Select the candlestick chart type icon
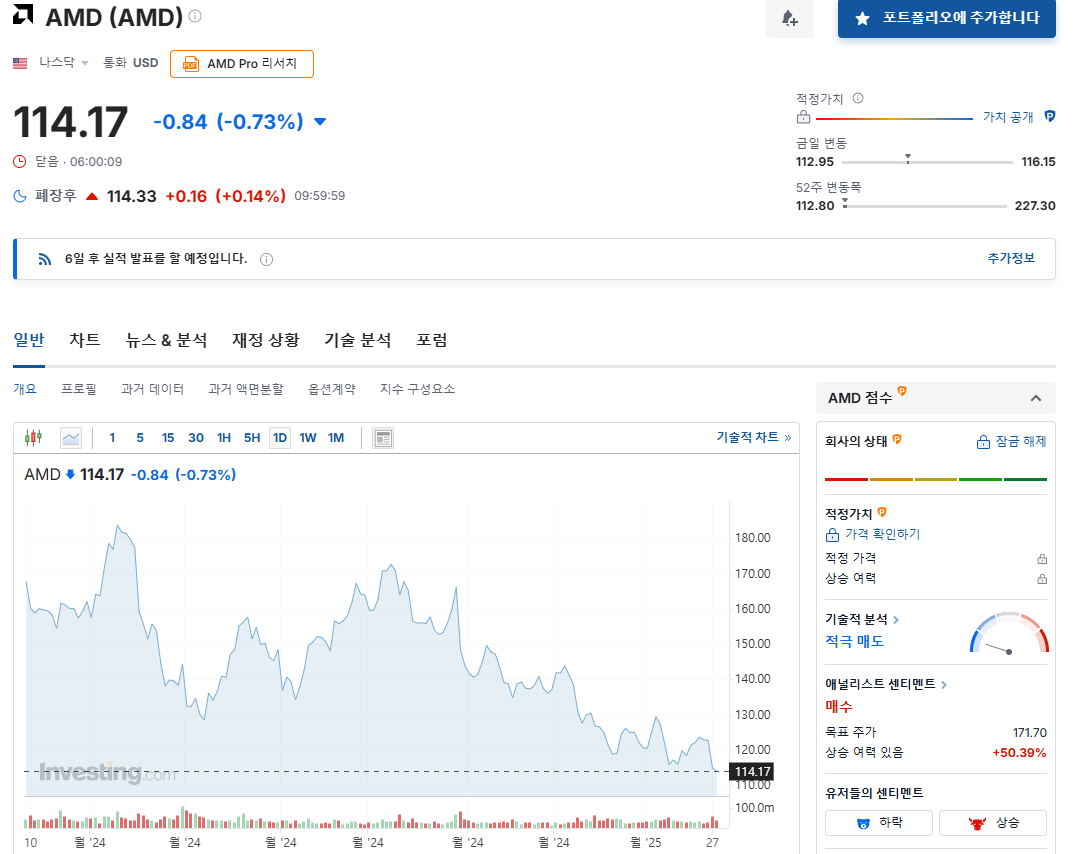The image size is (1078, 854). pyautogui.click(x=33, y=437)
